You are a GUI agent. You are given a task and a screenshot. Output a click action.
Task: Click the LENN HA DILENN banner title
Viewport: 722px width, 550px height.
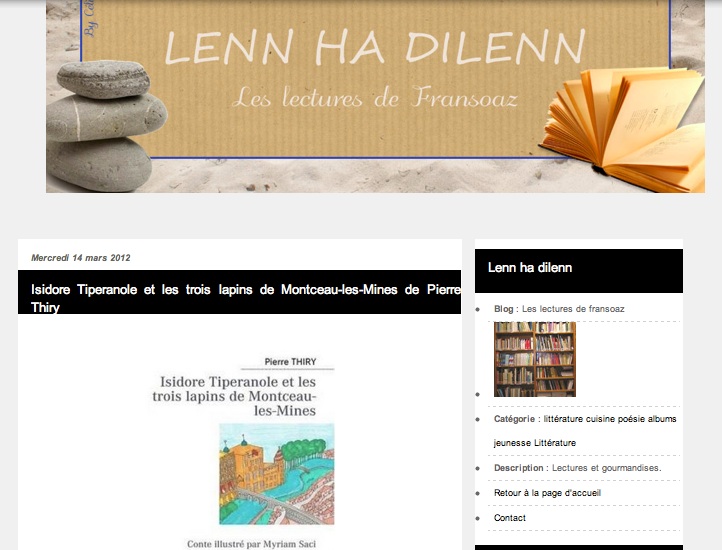pyautogui.click(x=375, y=47)
